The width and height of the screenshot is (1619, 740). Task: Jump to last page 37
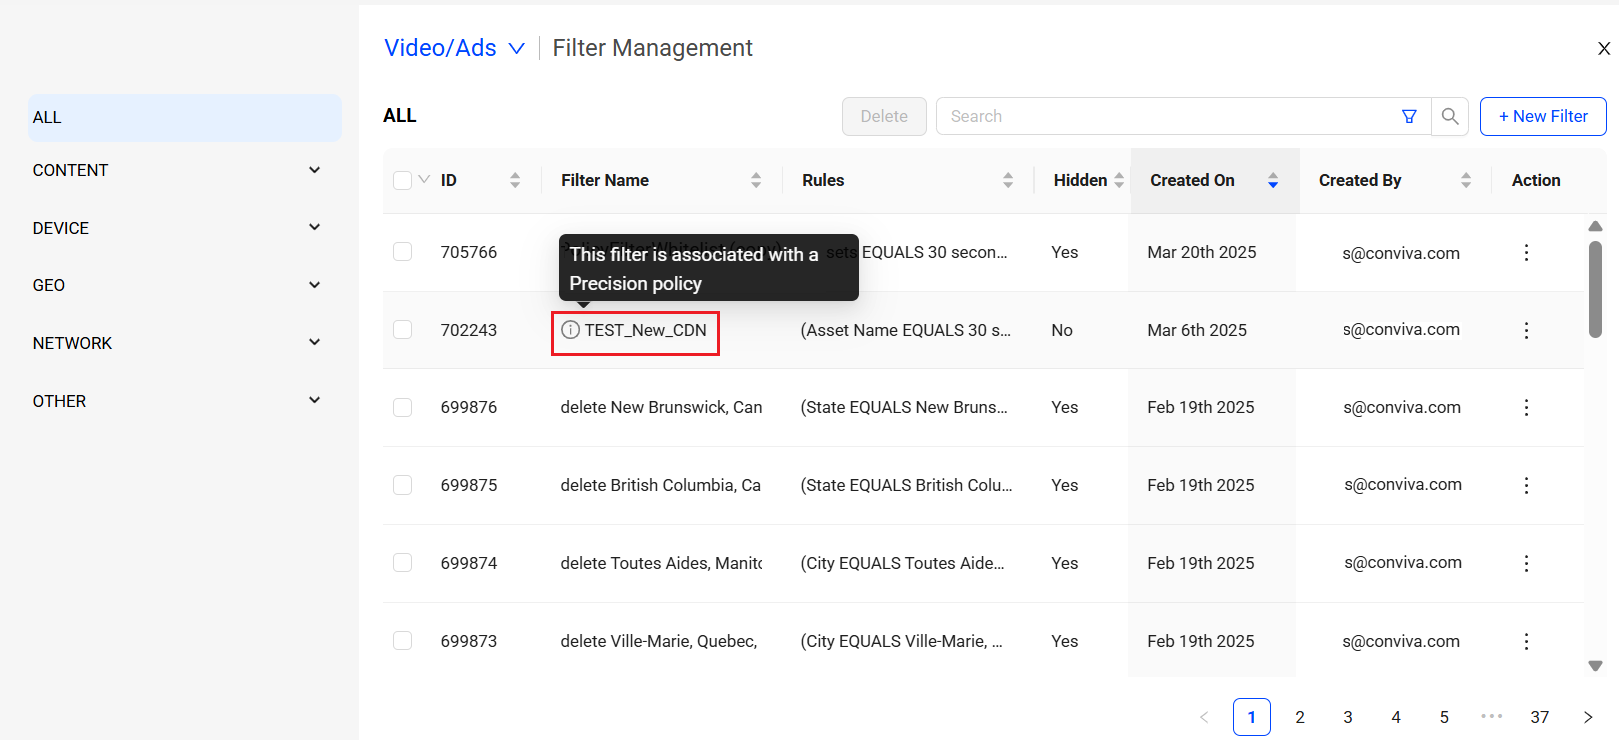[x=1540, y=717]
